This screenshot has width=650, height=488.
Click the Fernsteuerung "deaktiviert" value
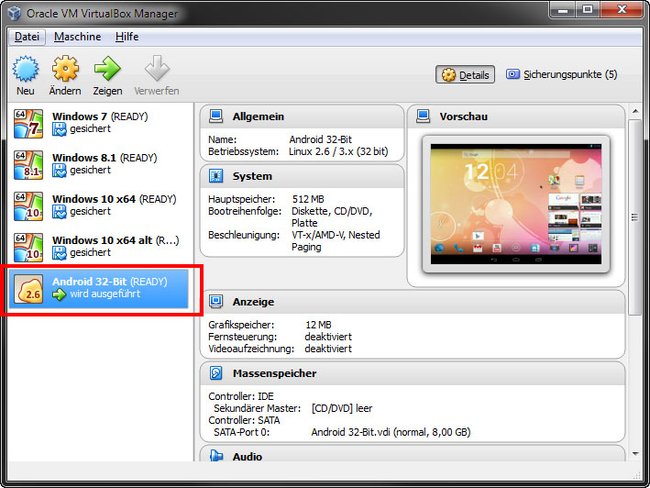coord(328,337)
